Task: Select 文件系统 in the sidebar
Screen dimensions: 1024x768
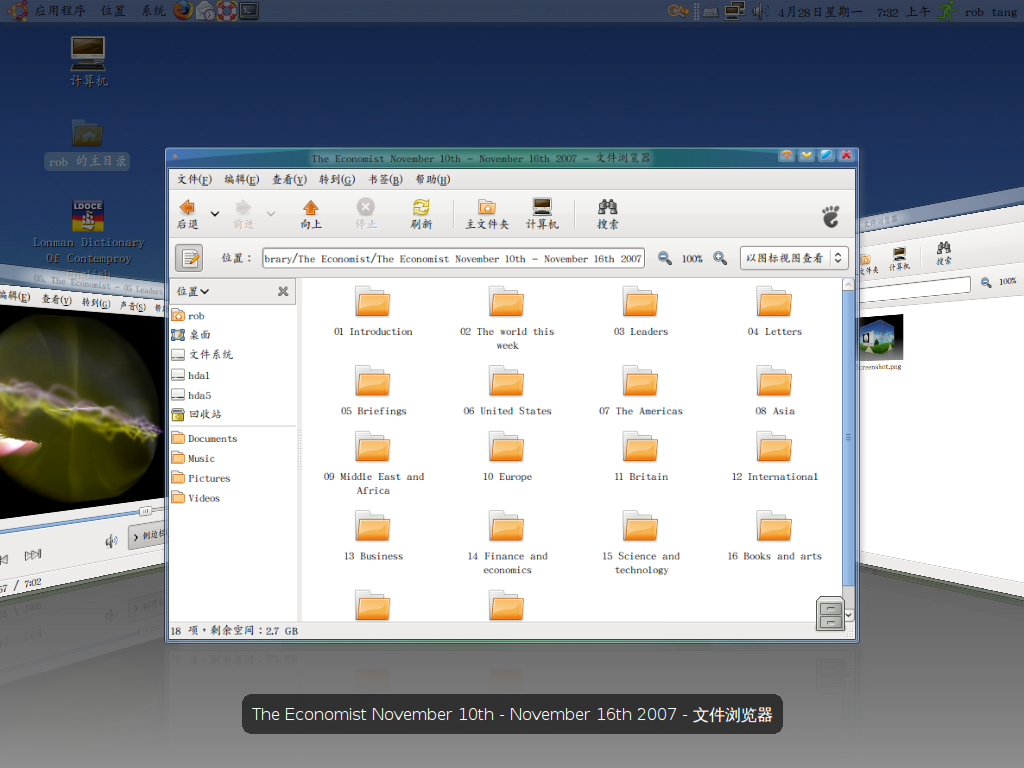Action: [x=202, y=355]
